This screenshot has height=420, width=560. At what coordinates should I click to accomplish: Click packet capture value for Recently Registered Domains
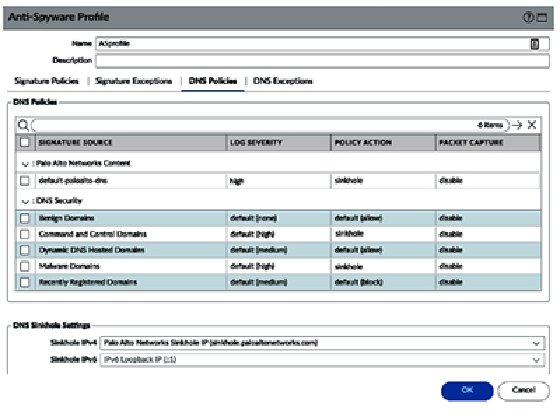click(451, 282)
